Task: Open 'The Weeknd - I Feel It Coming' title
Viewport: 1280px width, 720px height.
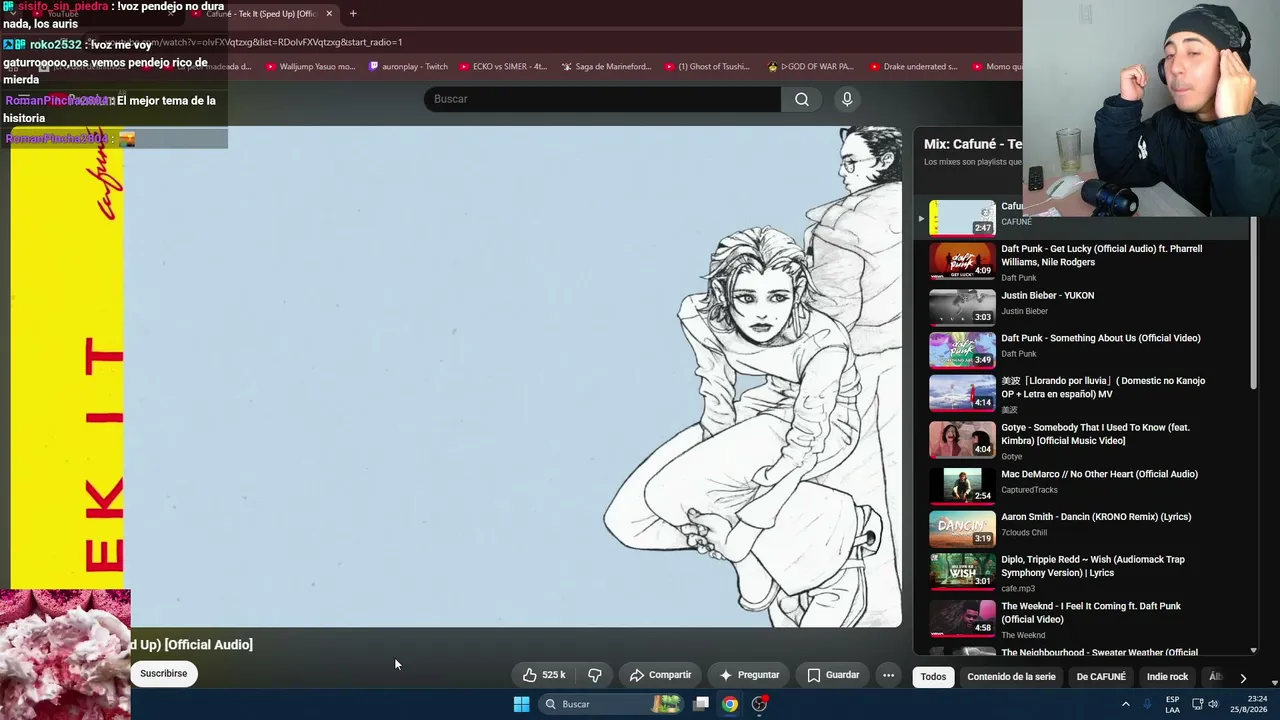Action: 1091,613
